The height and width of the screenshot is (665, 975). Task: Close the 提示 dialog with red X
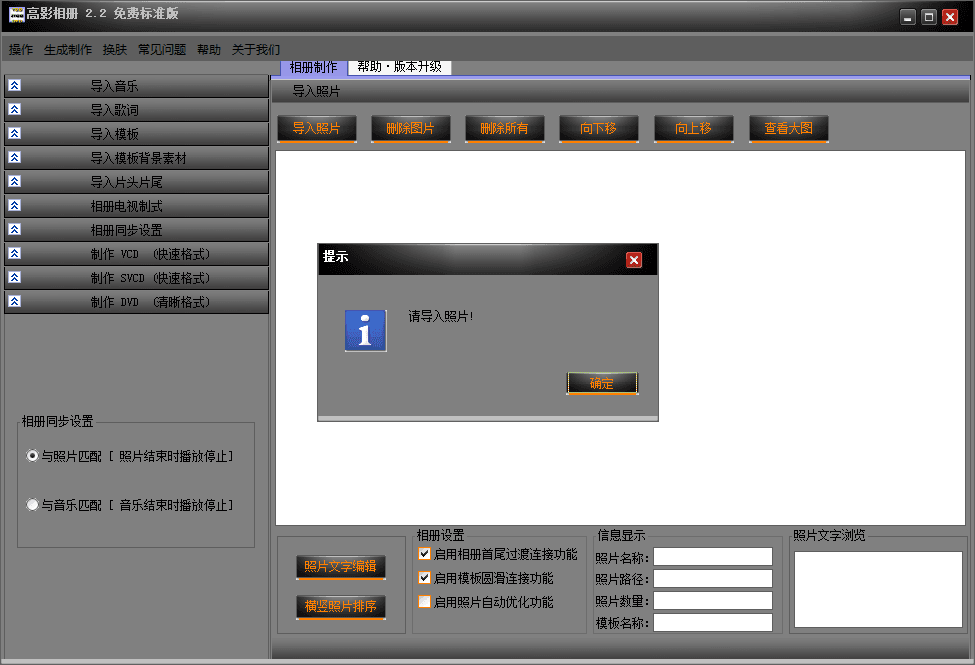(x=634, y=260)
